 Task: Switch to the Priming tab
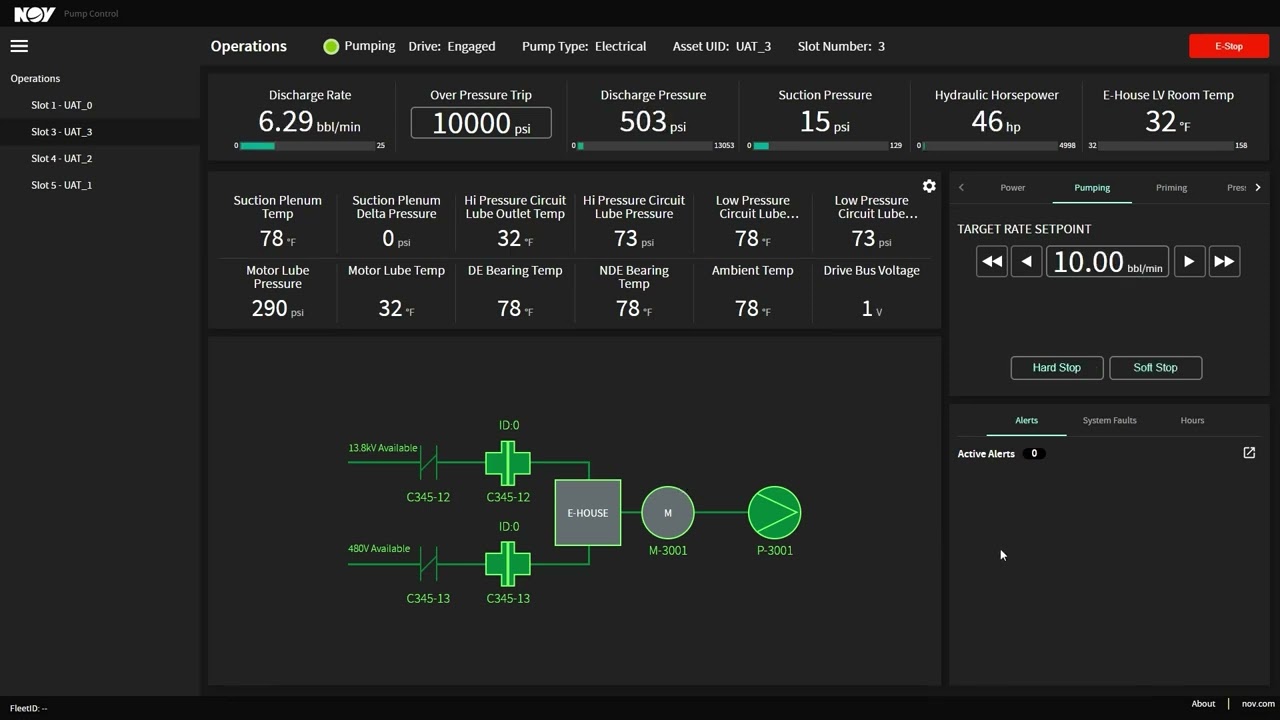[x=1171, y=188]
